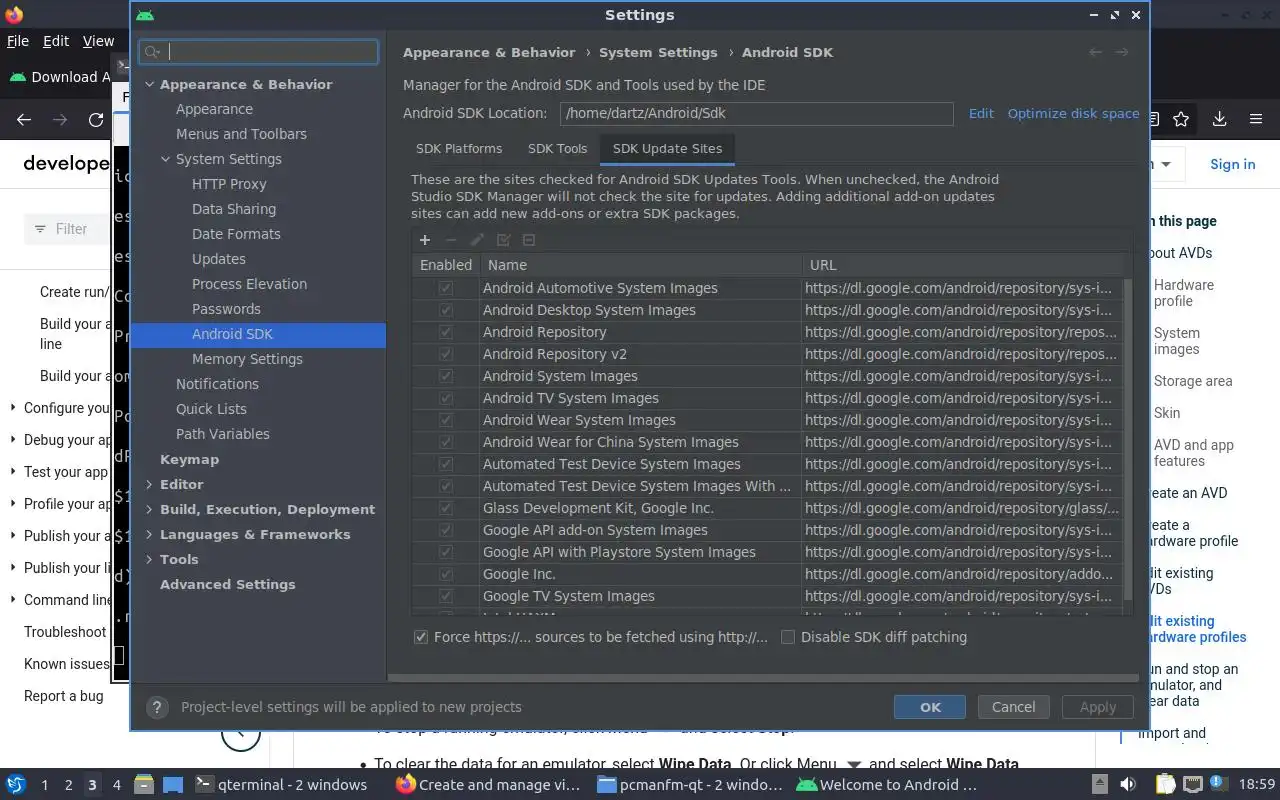The width and height of the screenshot is (1280, 800).
Task: Expand Test your app item in browser sidebar
Action: 13,472
